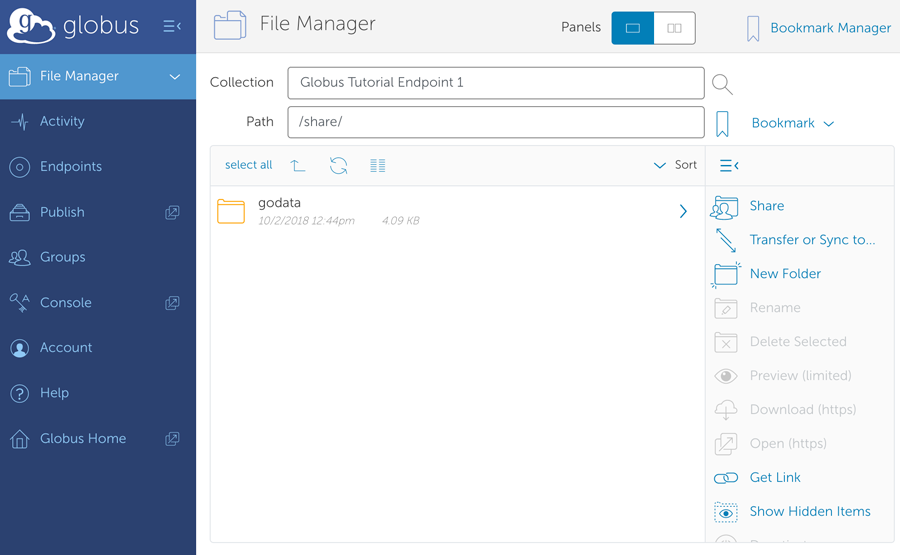Click Share in the actions panel

point(767,206)
